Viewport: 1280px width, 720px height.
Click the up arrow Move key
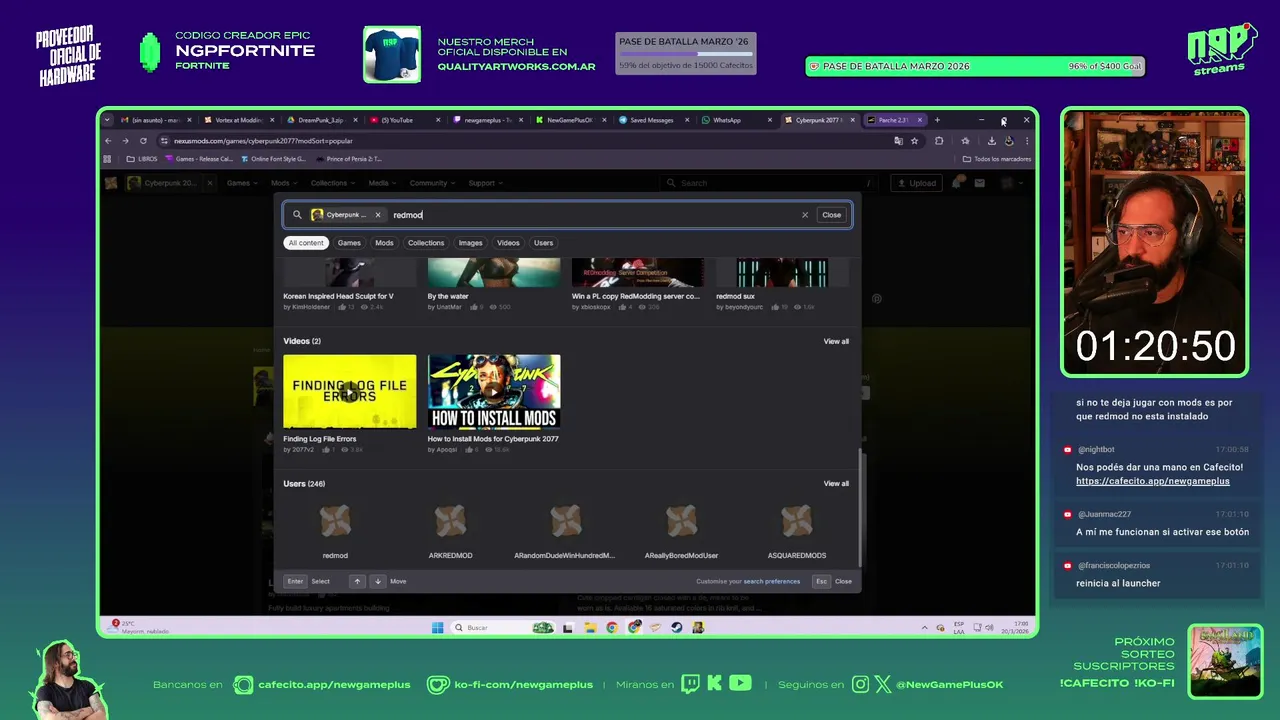pos(357,581)
